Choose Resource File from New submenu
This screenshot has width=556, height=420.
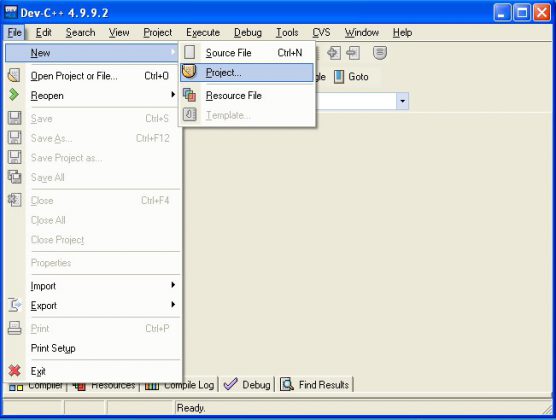247,95
